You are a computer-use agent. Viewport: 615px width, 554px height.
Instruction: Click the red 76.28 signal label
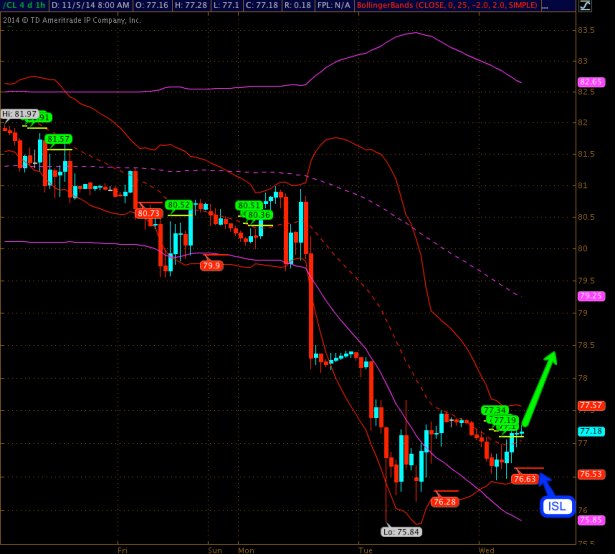(x=445, y=502)
